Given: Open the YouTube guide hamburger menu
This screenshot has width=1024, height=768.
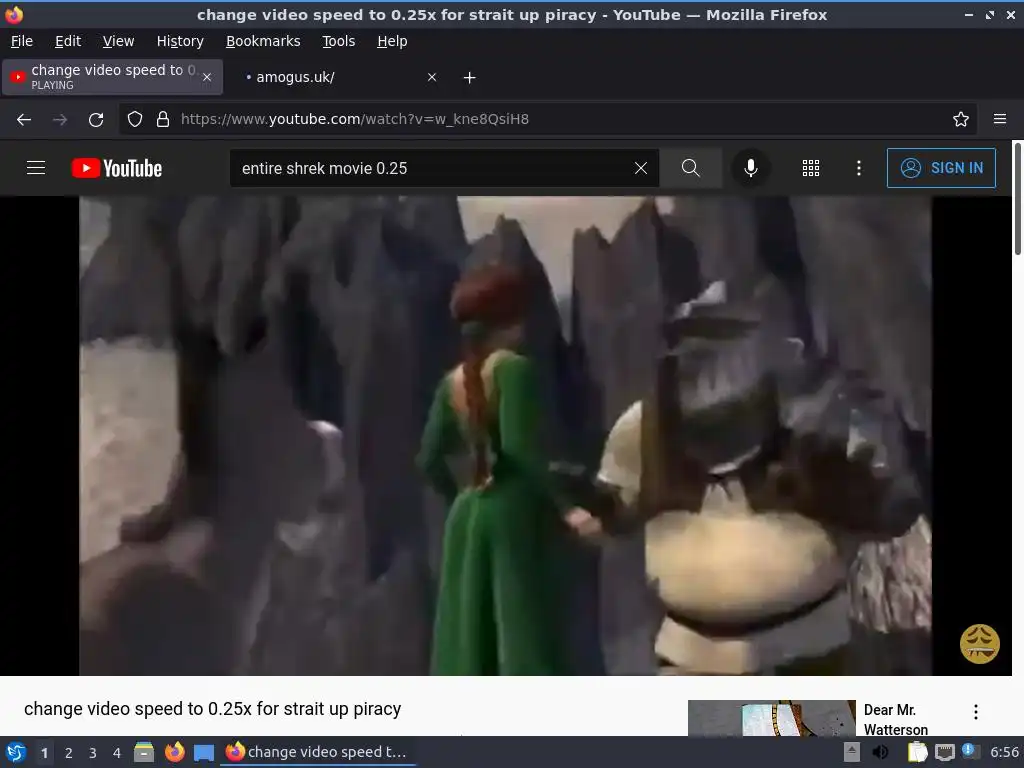Looking at the screenshot, I should point(36,168).
